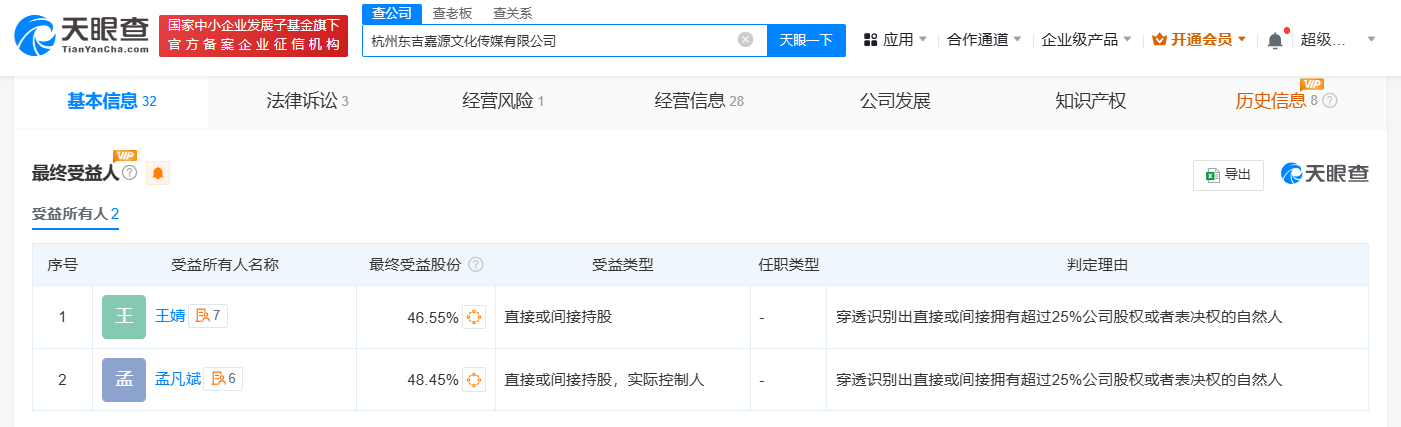
Task: Open equity penetration icon next to 48.45%
Action: (474, 380)
